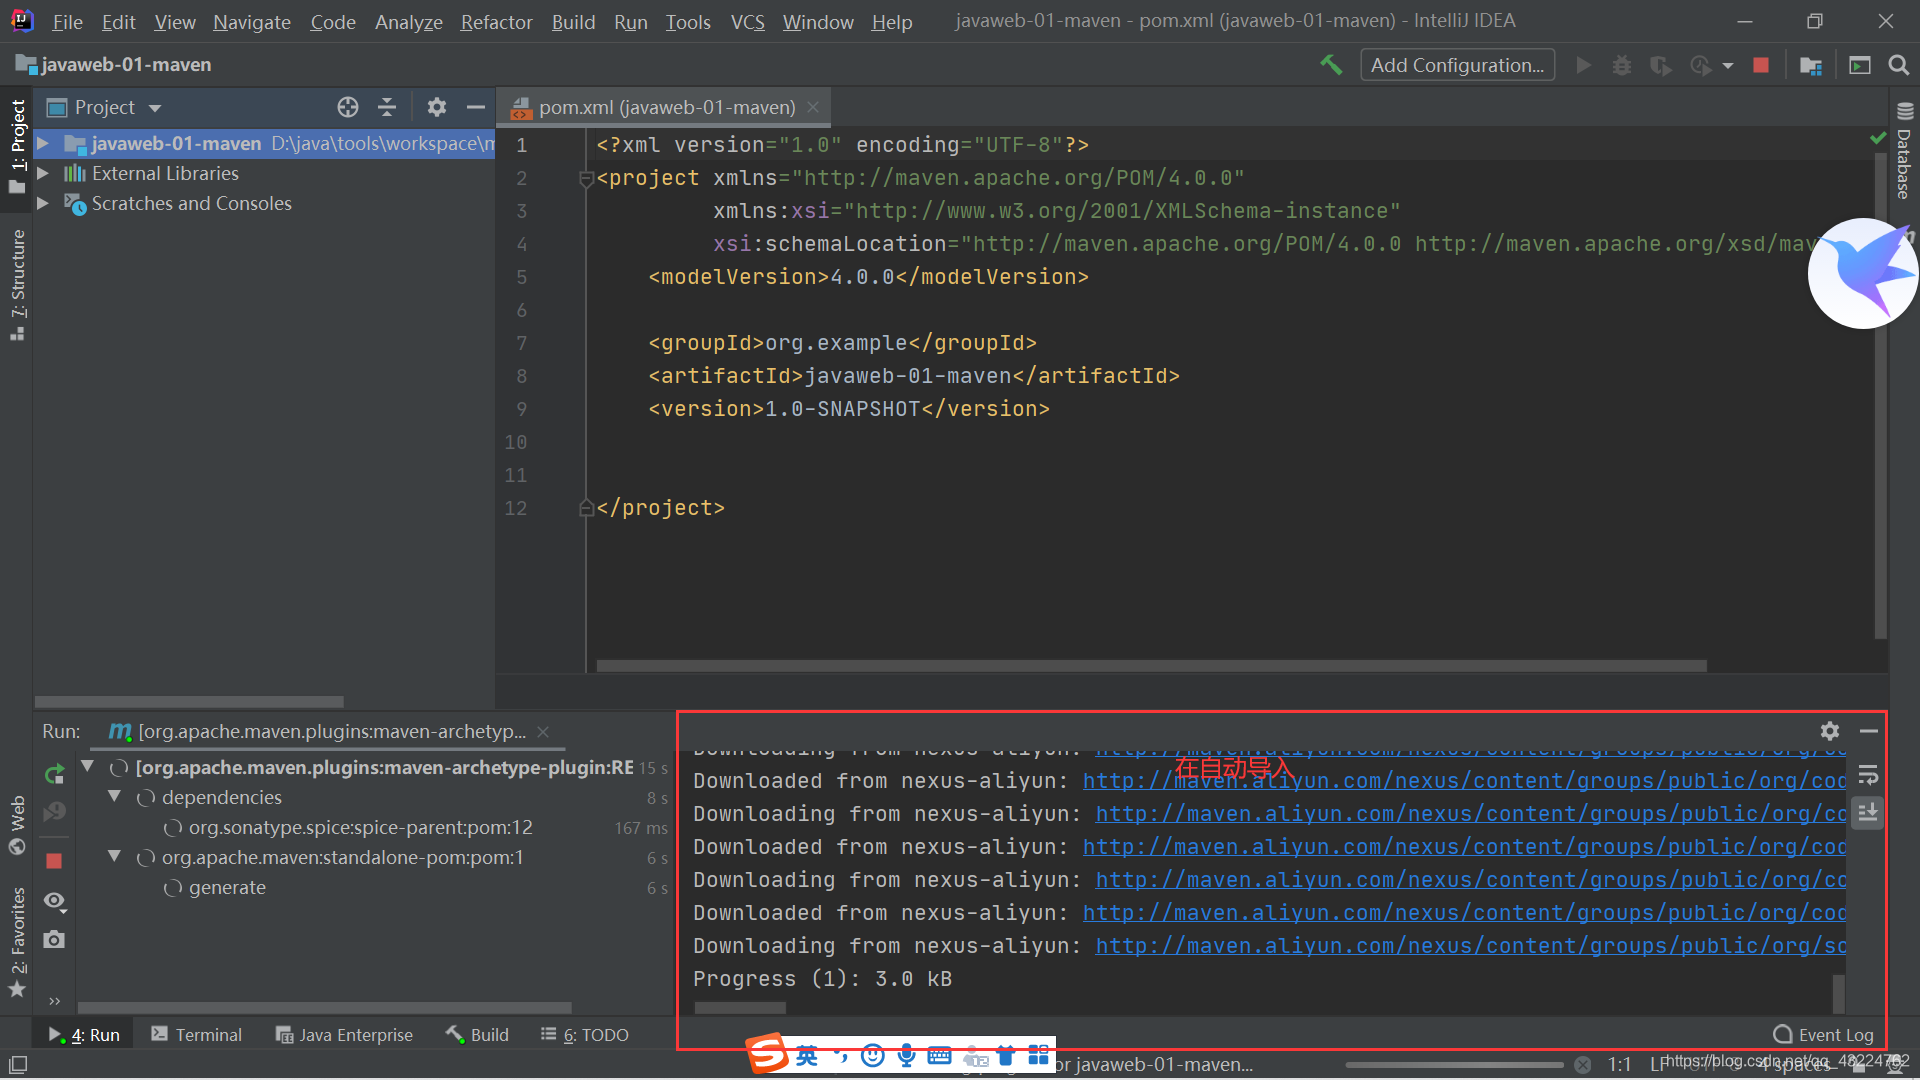This screenshot has width=1920, height=1080.
Task: Click the first Downloaded from nexus-aliyun link
Action: pos(1464,781)
